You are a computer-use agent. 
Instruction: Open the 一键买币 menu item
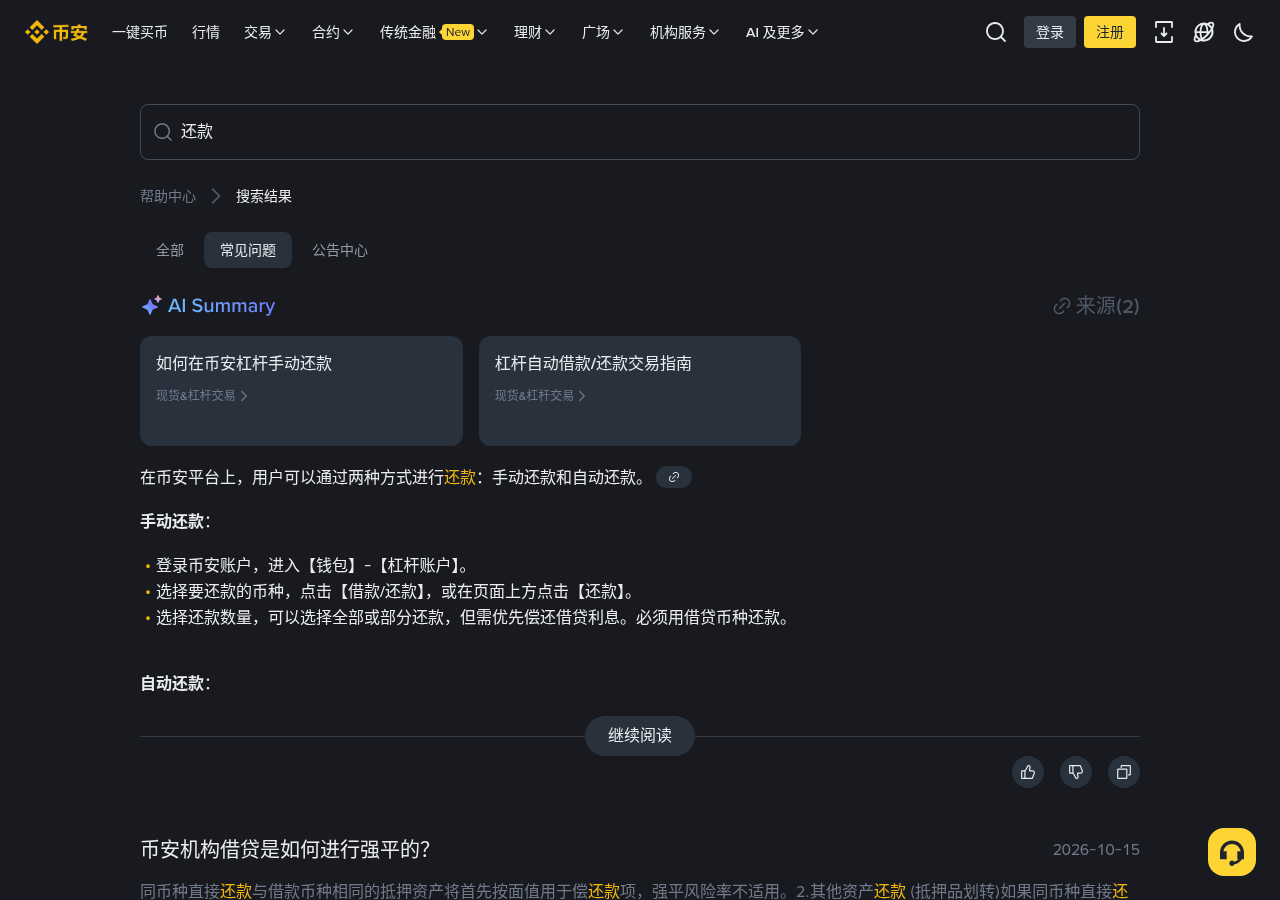[x=140, y=32]
